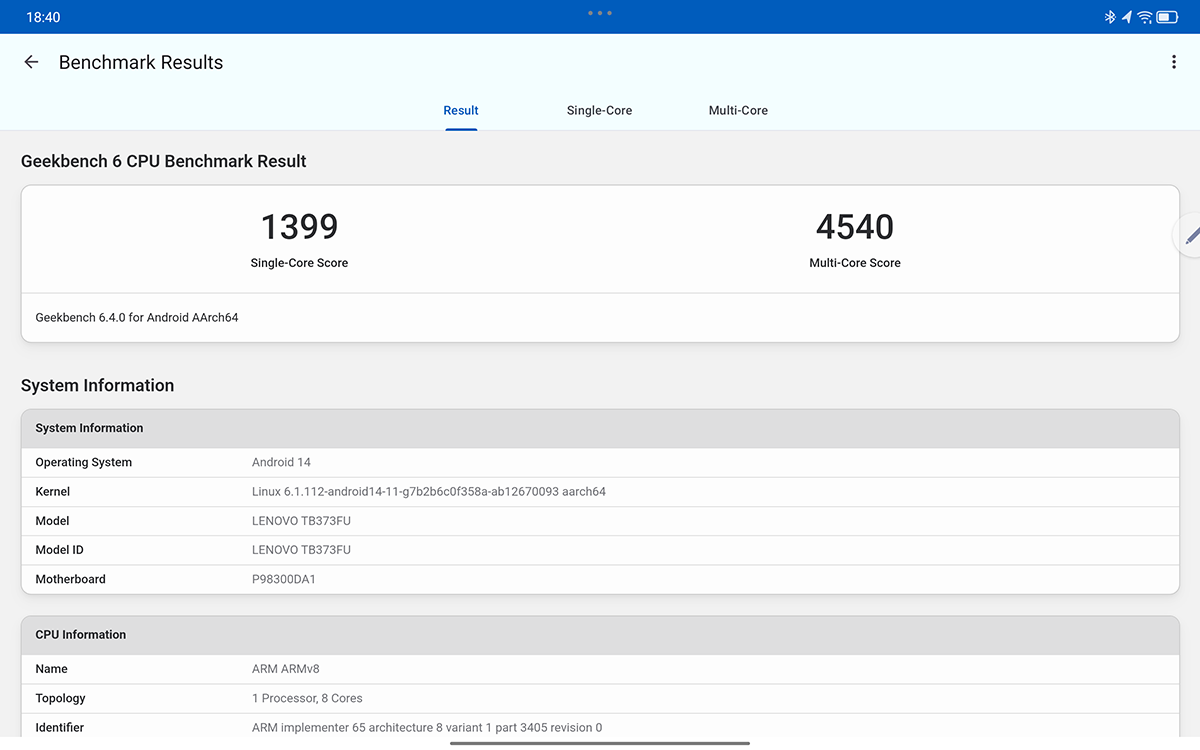Tap the CPU Topology row
This screenshot has width=1200, height=750.
click(x=600, y=698)
